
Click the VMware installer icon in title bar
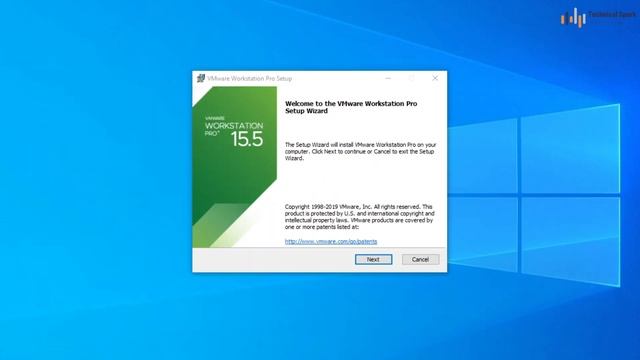(x=200, y=78)
